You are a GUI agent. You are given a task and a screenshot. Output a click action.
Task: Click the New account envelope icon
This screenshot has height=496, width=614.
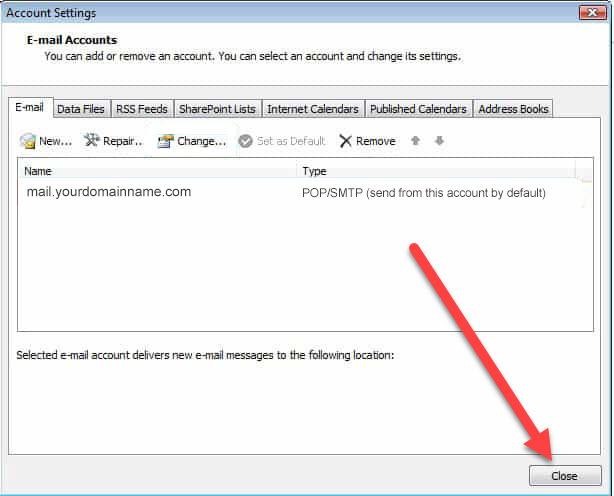28,141
